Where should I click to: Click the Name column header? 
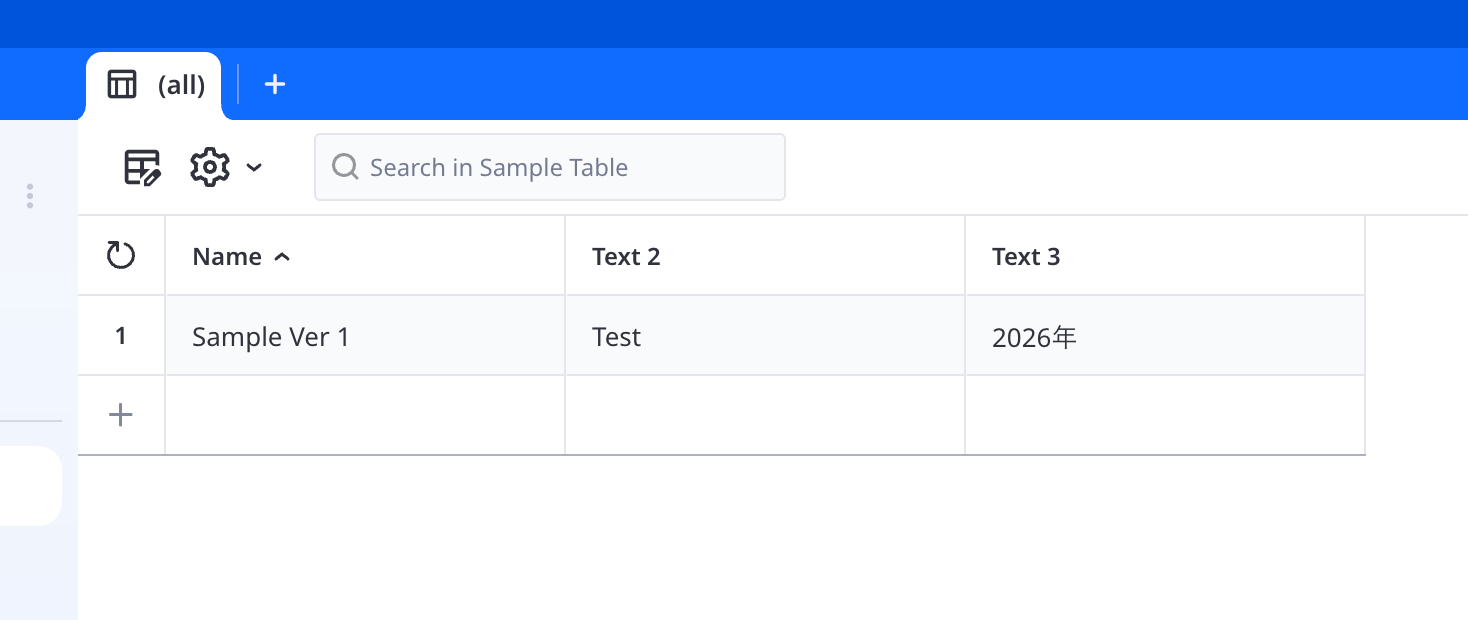click(x=227, y=257)
